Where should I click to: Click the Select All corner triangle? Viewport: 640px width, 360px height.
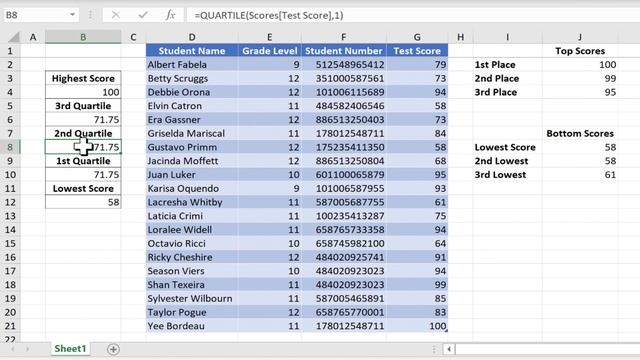click(x=13, y=37)
